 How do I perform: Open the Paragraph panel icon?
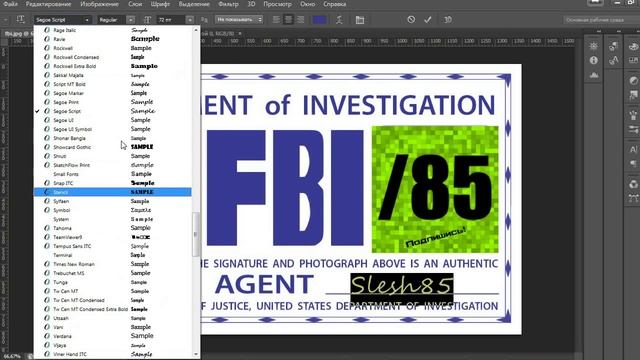633,164
